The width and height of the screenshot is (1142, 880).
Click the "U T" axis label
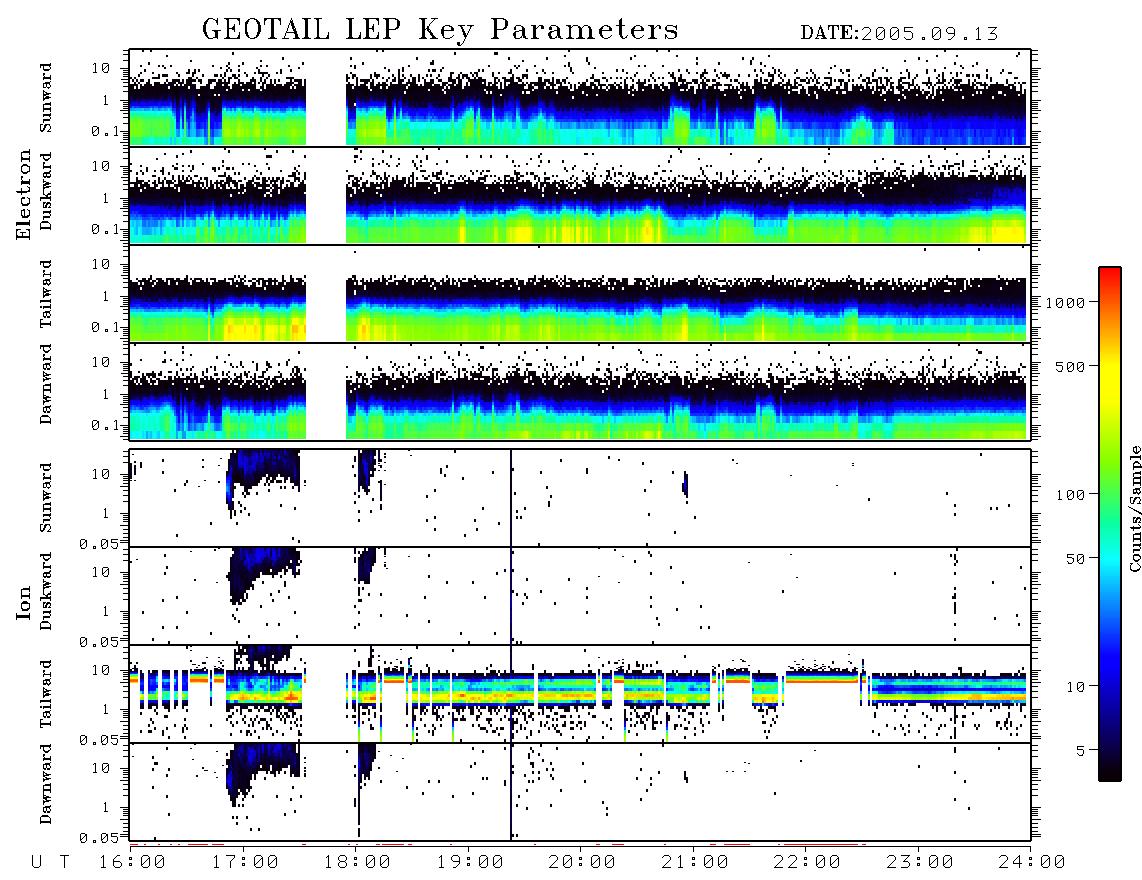(51, 862)
